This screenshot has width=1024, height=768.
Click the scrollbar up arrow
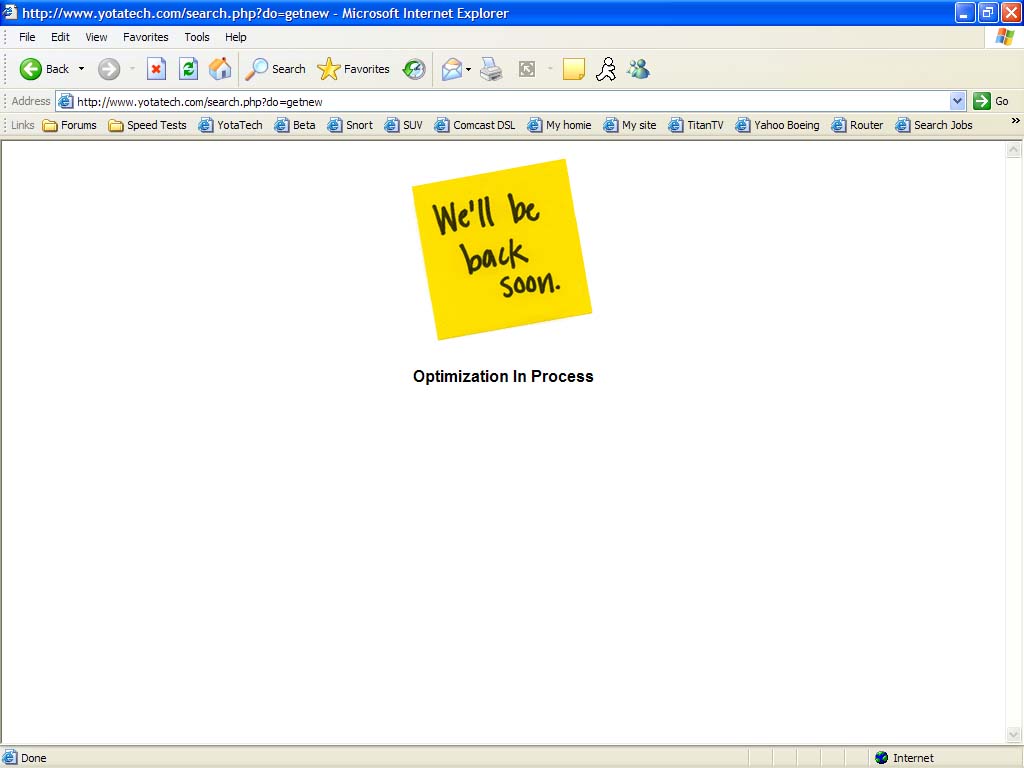1014,150
